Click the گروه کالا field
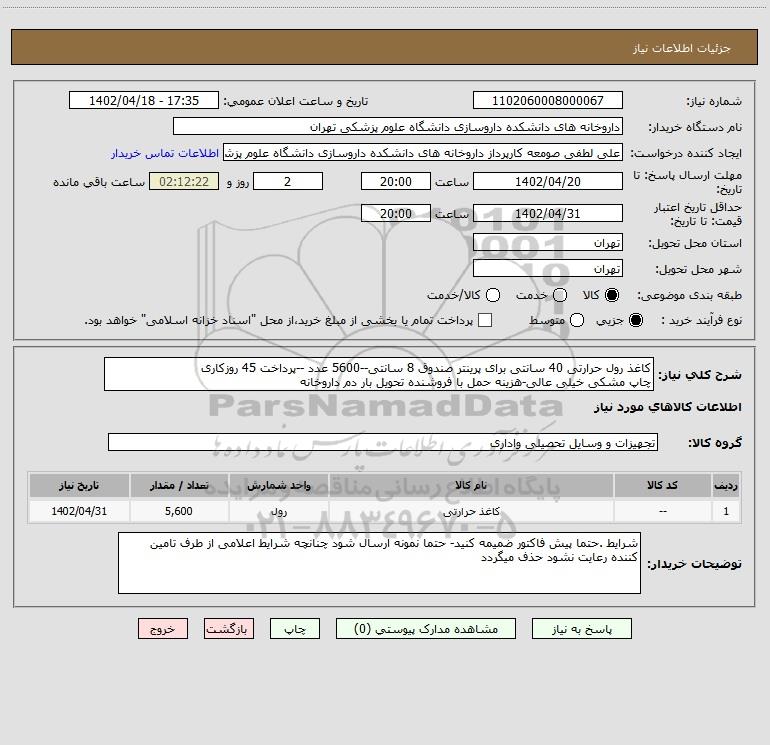The image size is (770, 745). (x=383, y=442)
